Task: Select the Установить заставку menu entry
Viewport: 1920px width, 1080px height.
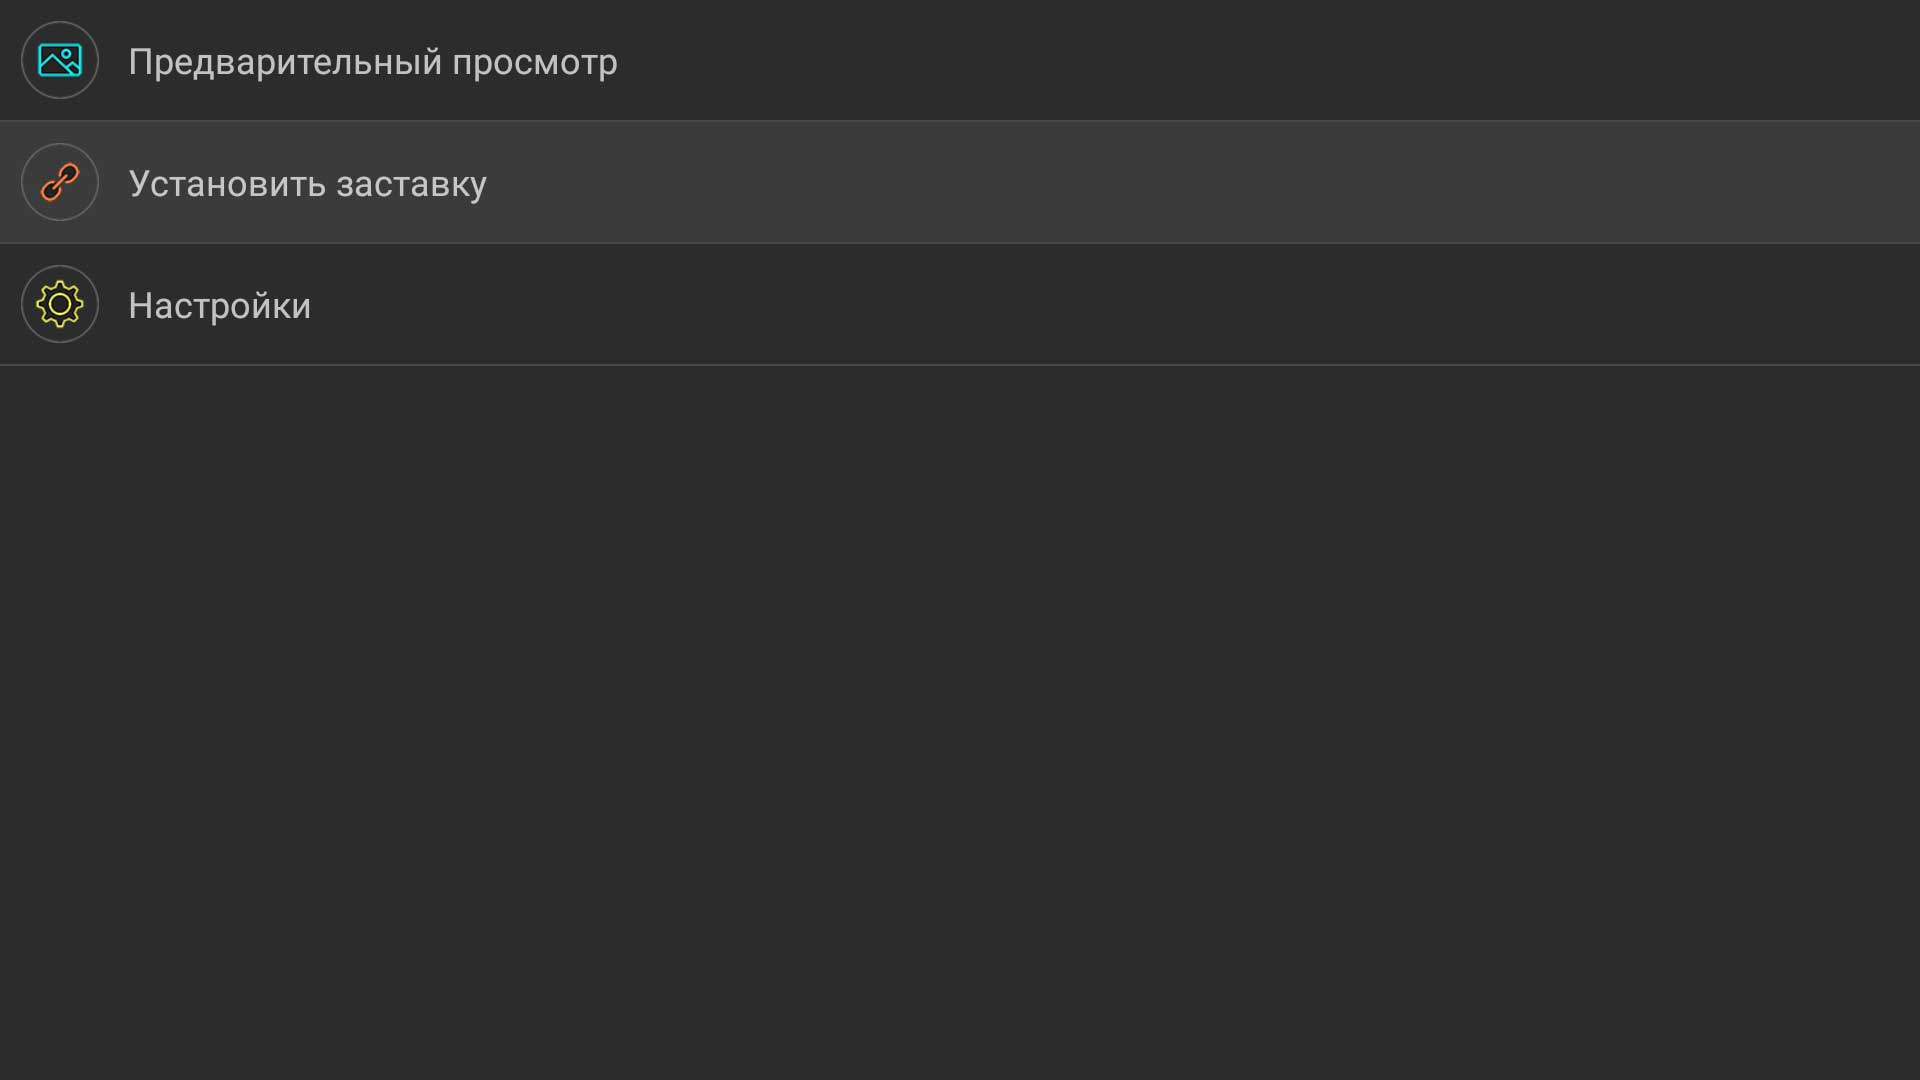Action: coord(960,182)
